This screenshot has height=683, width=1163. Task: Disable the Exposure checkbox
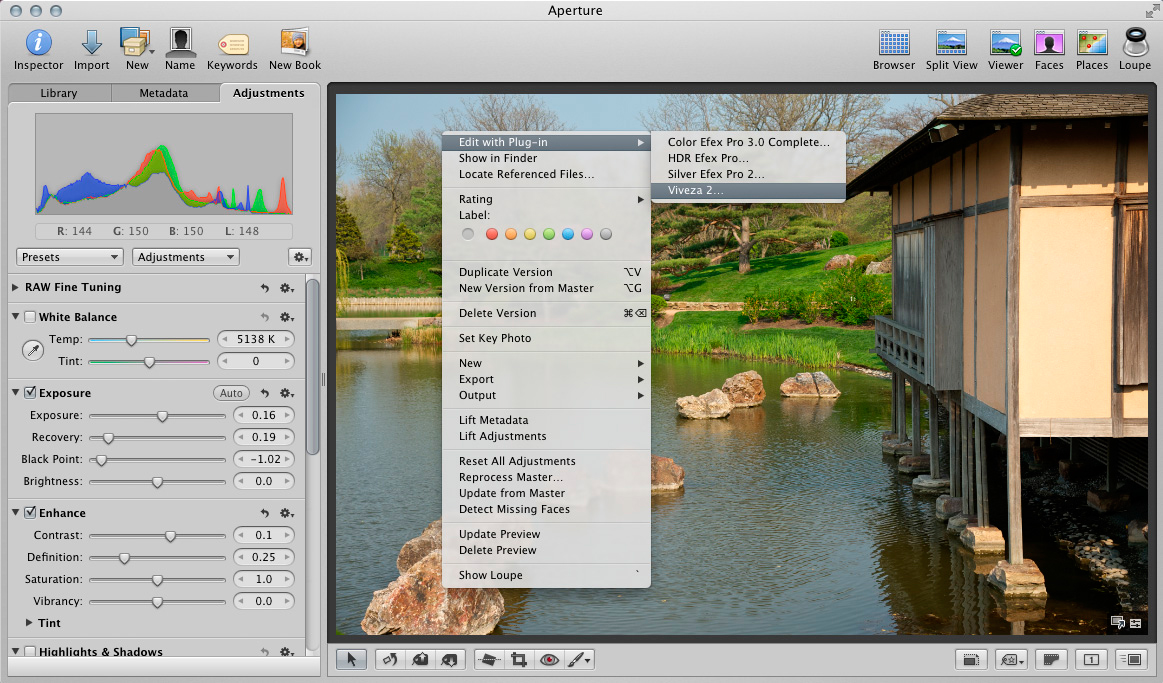point(30,393)
